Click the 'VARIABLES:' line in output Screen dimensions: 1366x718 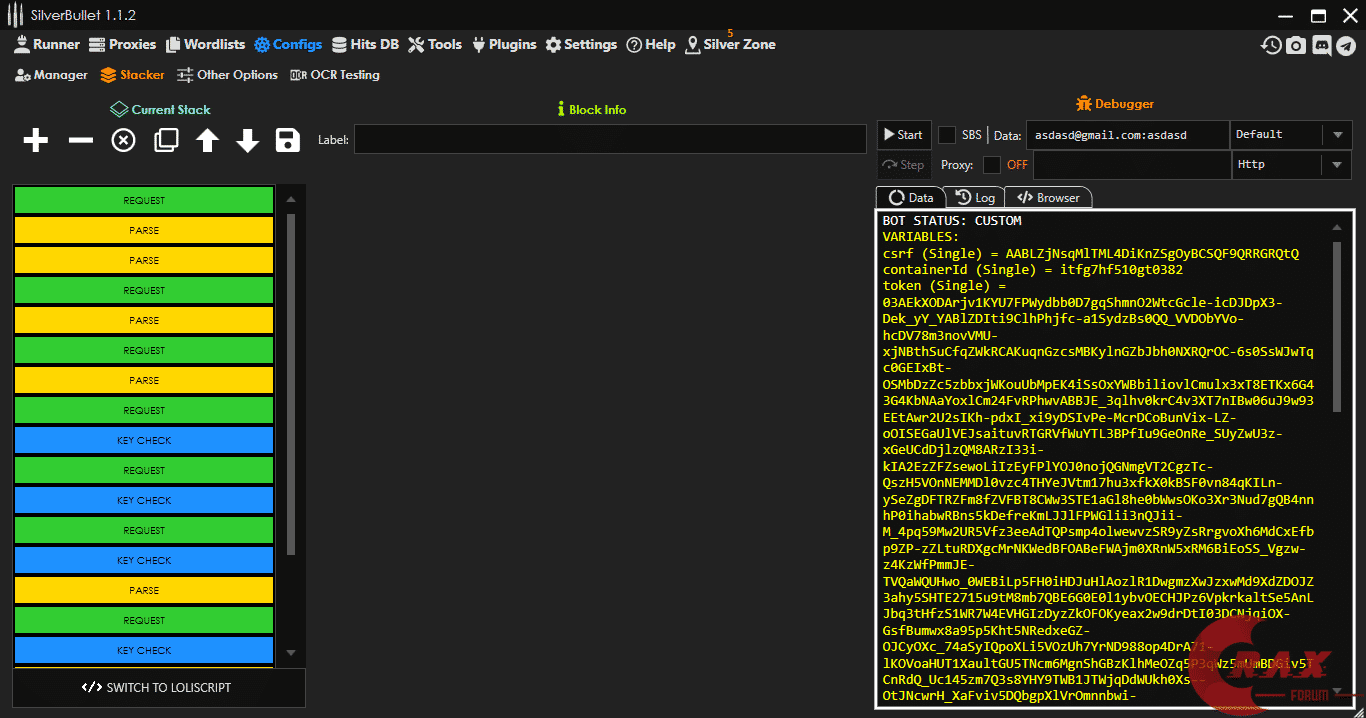[920, 237]
